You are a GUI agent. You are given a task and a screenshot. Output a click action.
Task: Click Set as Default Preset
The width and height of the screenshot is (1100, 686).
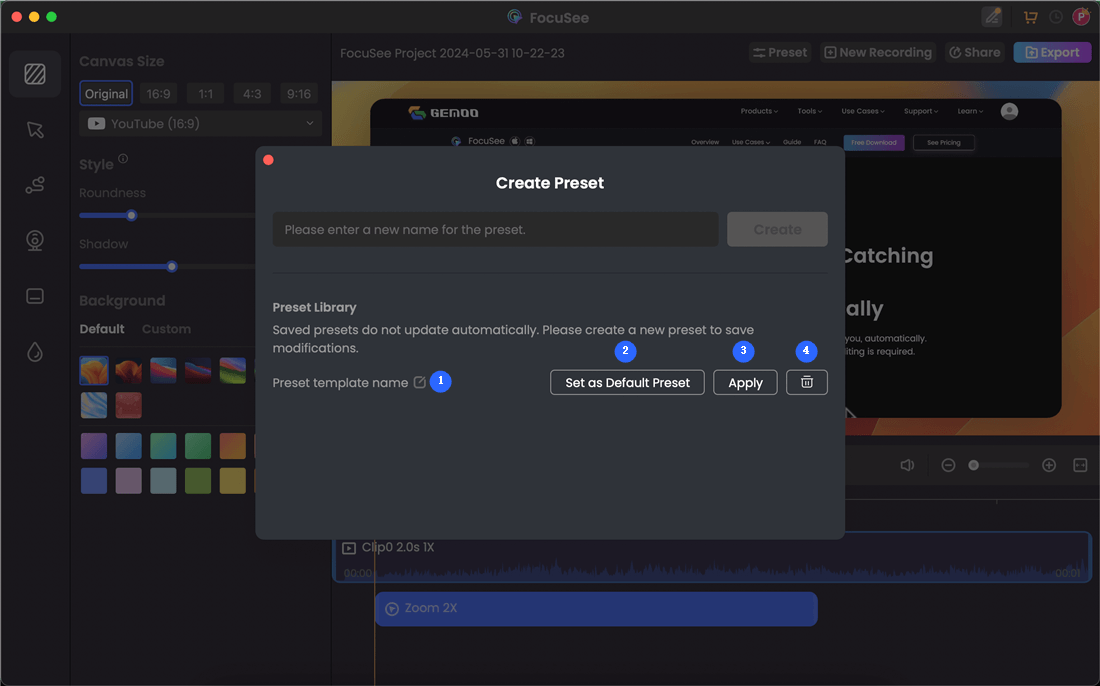(x=627, y=382)
